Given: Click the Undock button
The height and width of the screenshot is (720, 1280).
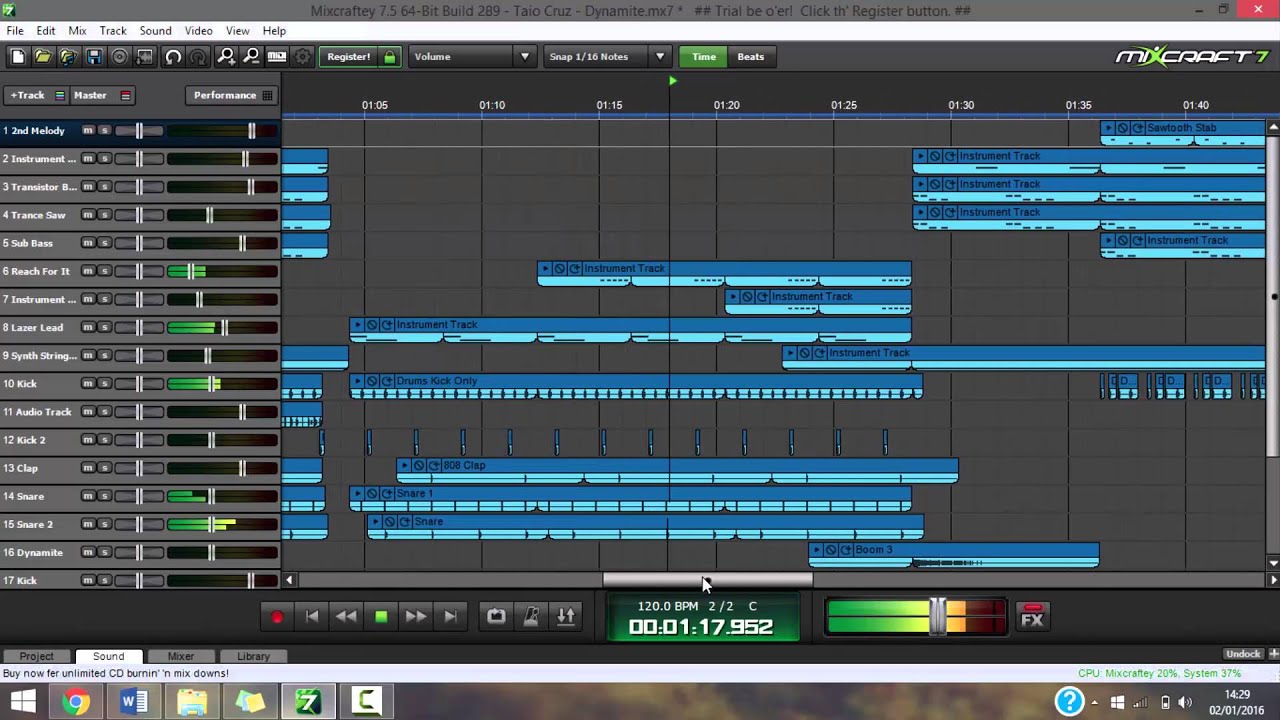Looking at the screenshot, I should click(1243, 654).
